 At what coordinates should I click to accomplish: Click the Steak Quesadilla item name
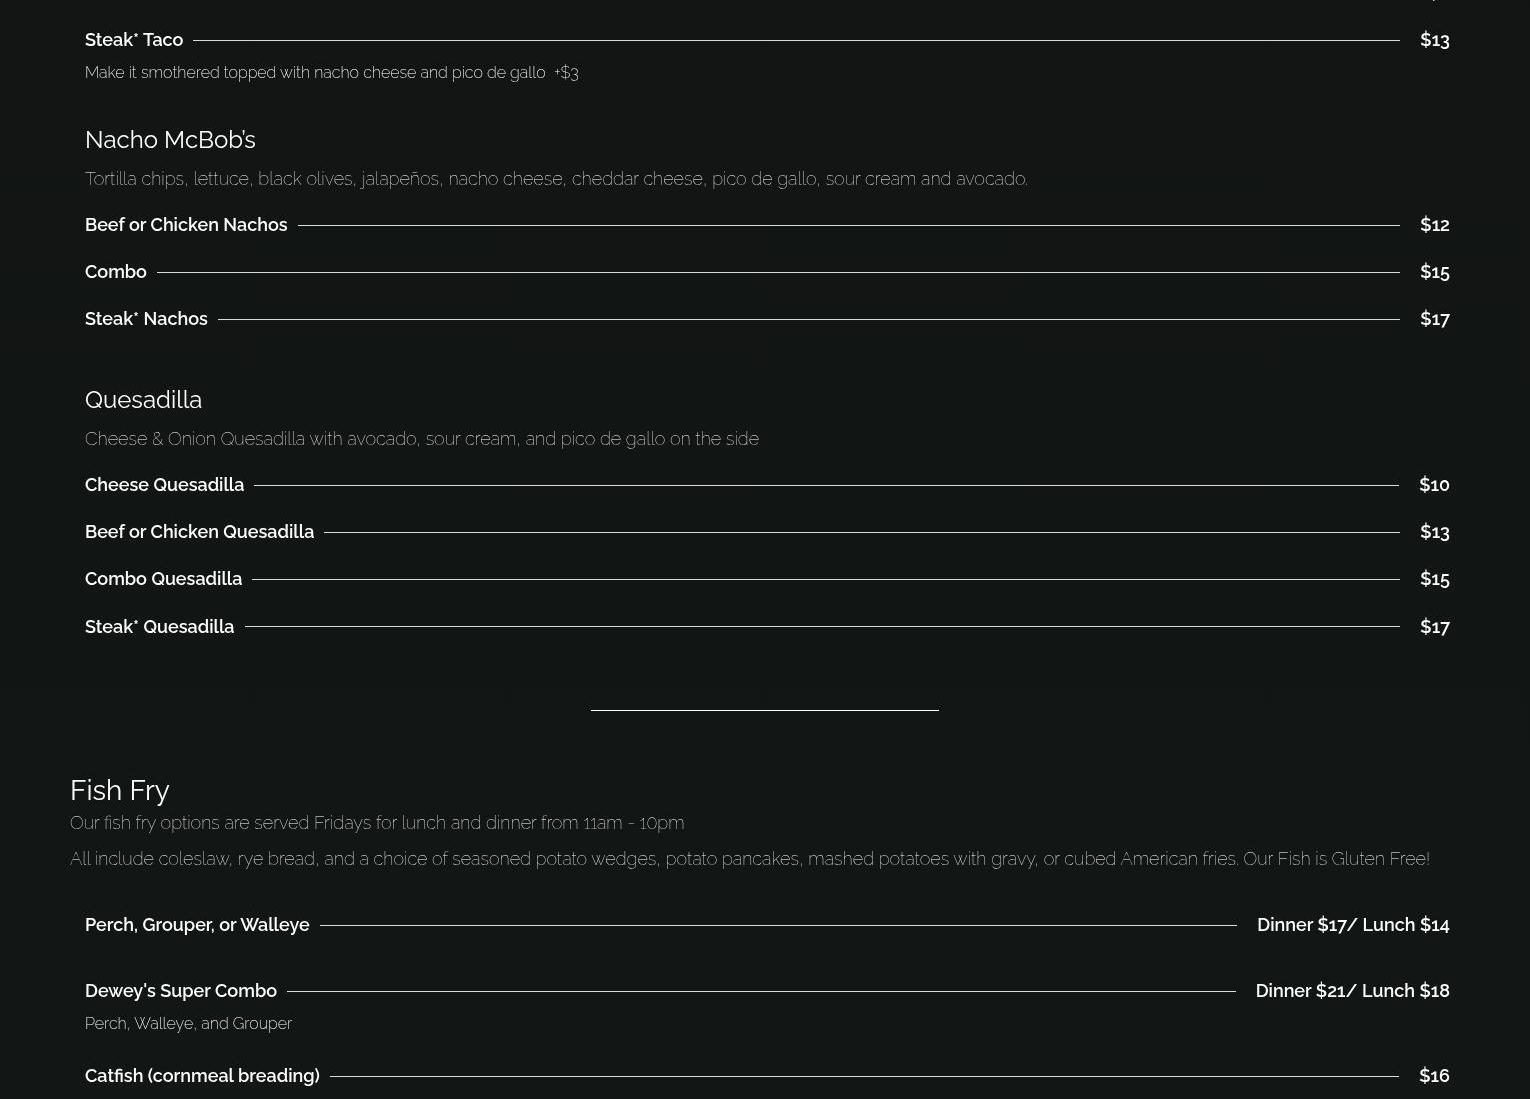pyautogui.click(x=159, y=627)
